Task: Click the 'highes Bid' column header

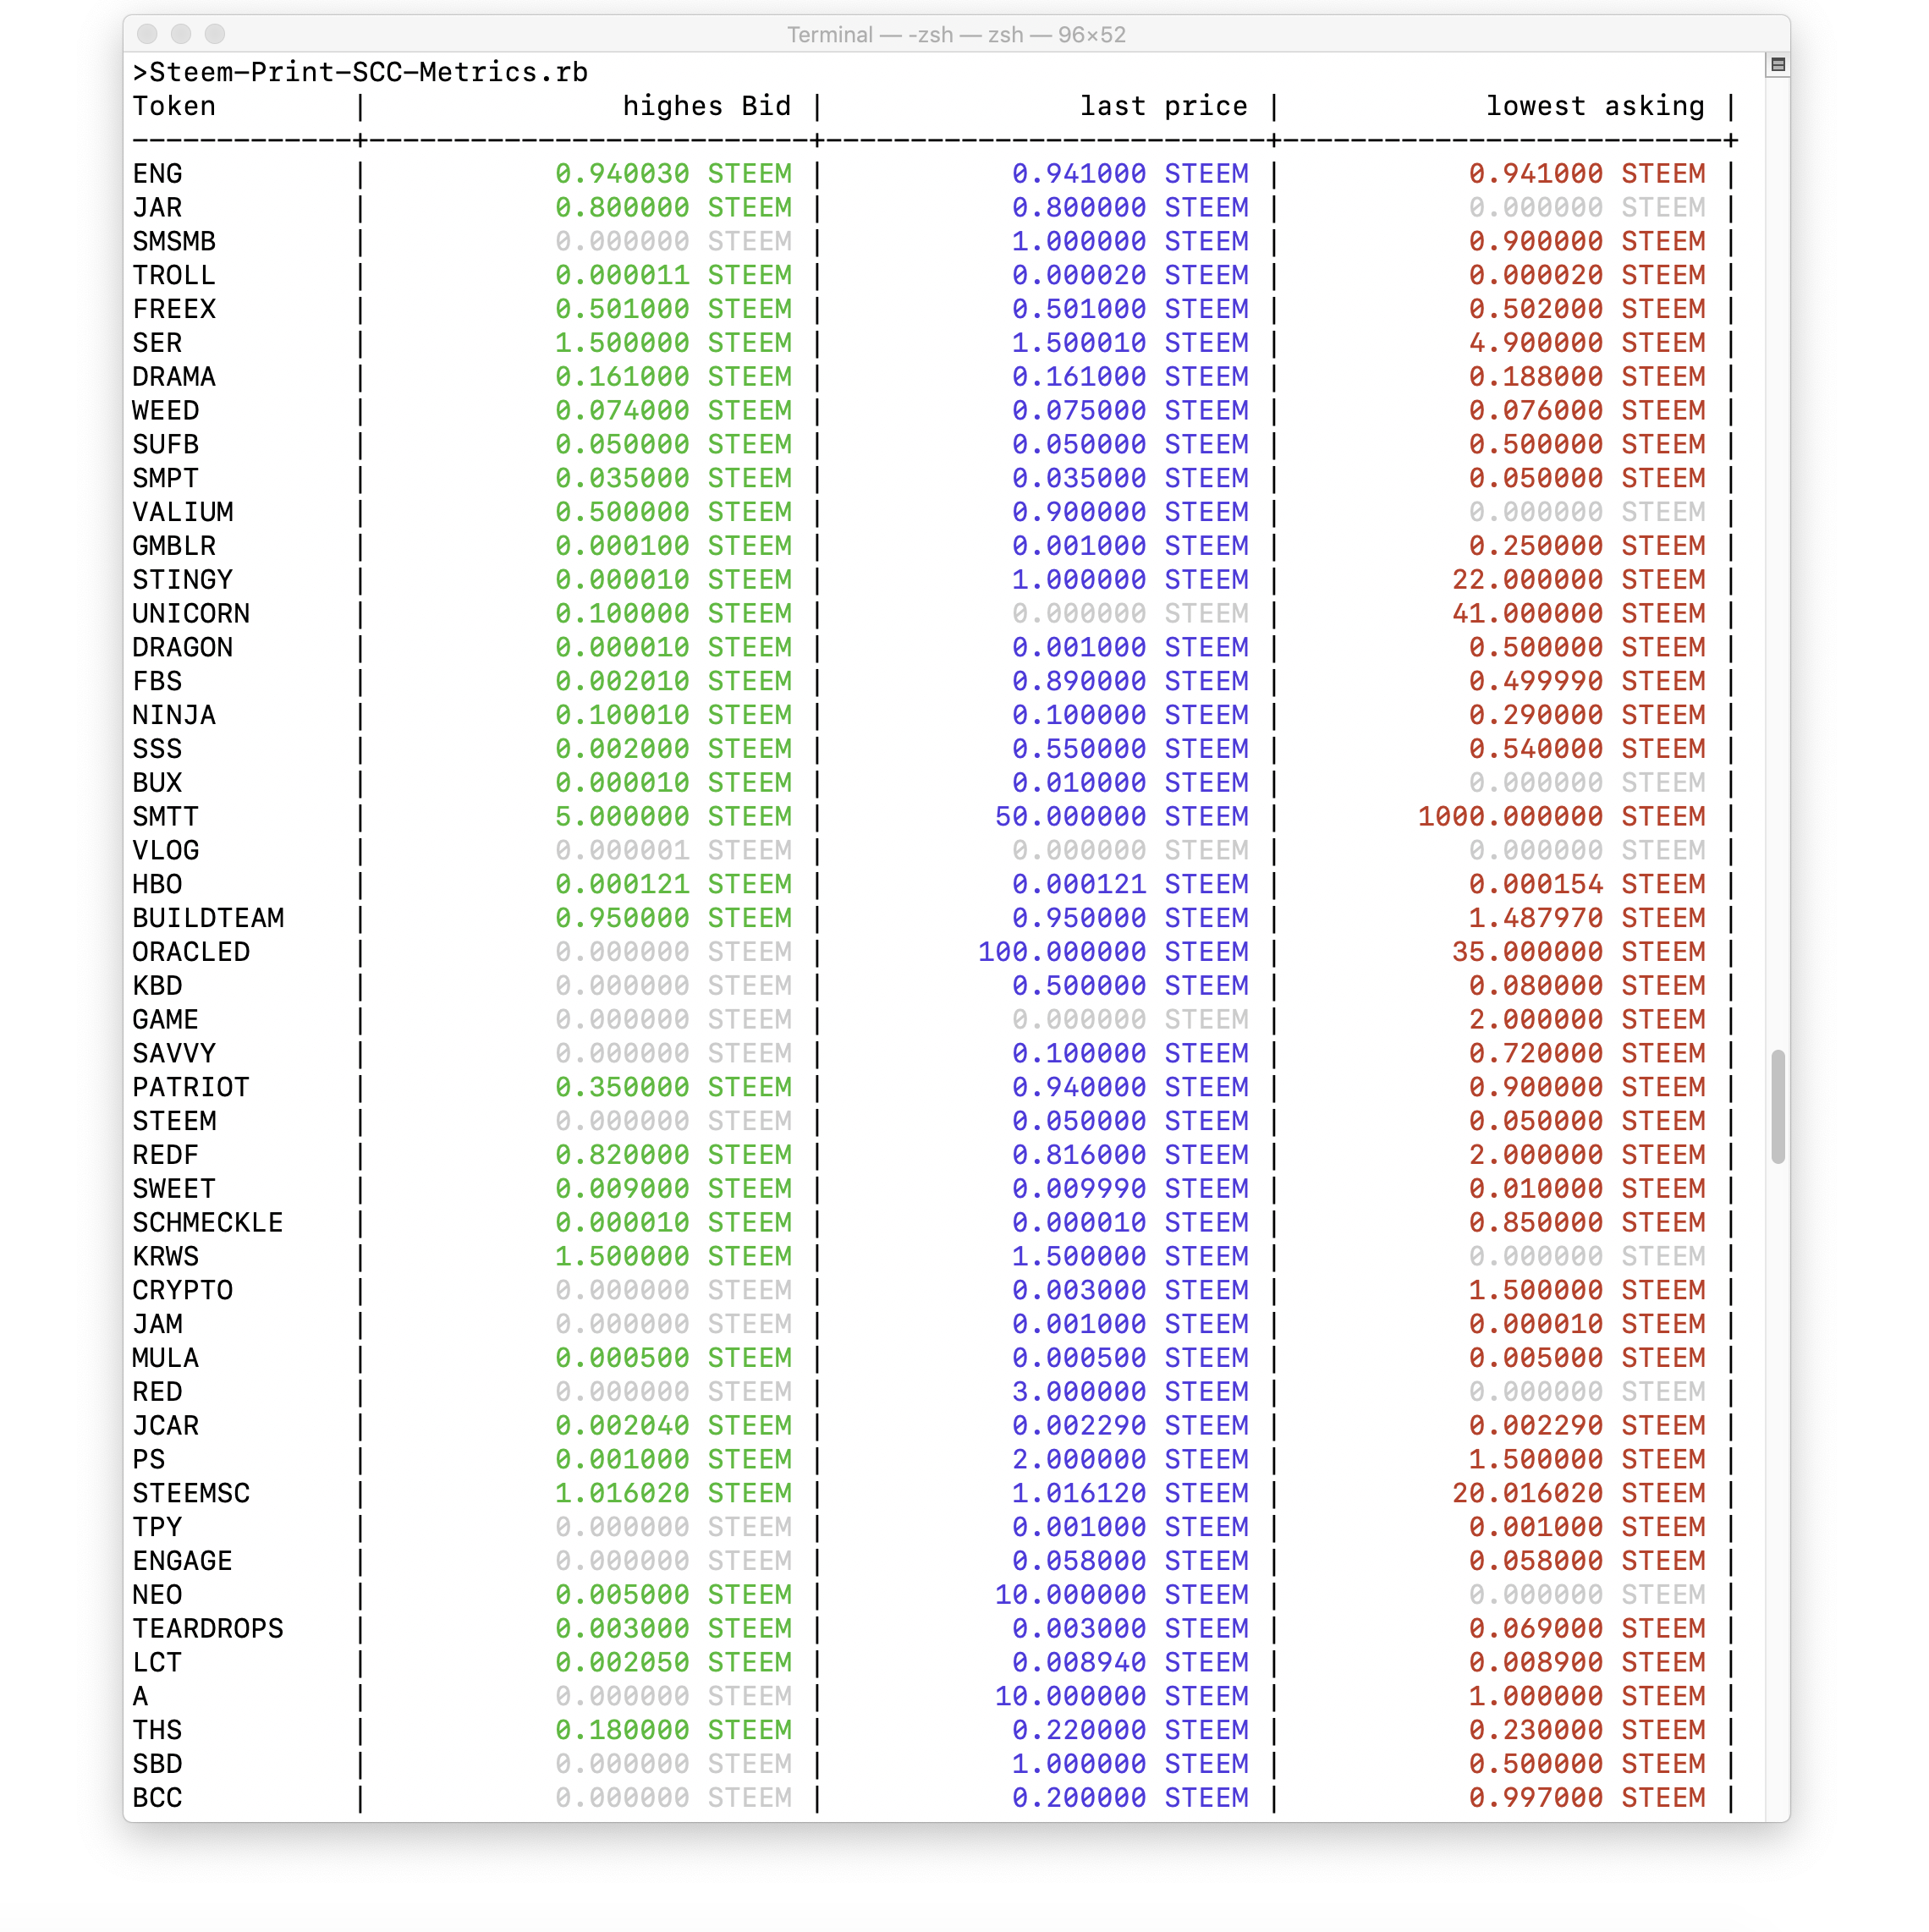Action: [707, 106]
